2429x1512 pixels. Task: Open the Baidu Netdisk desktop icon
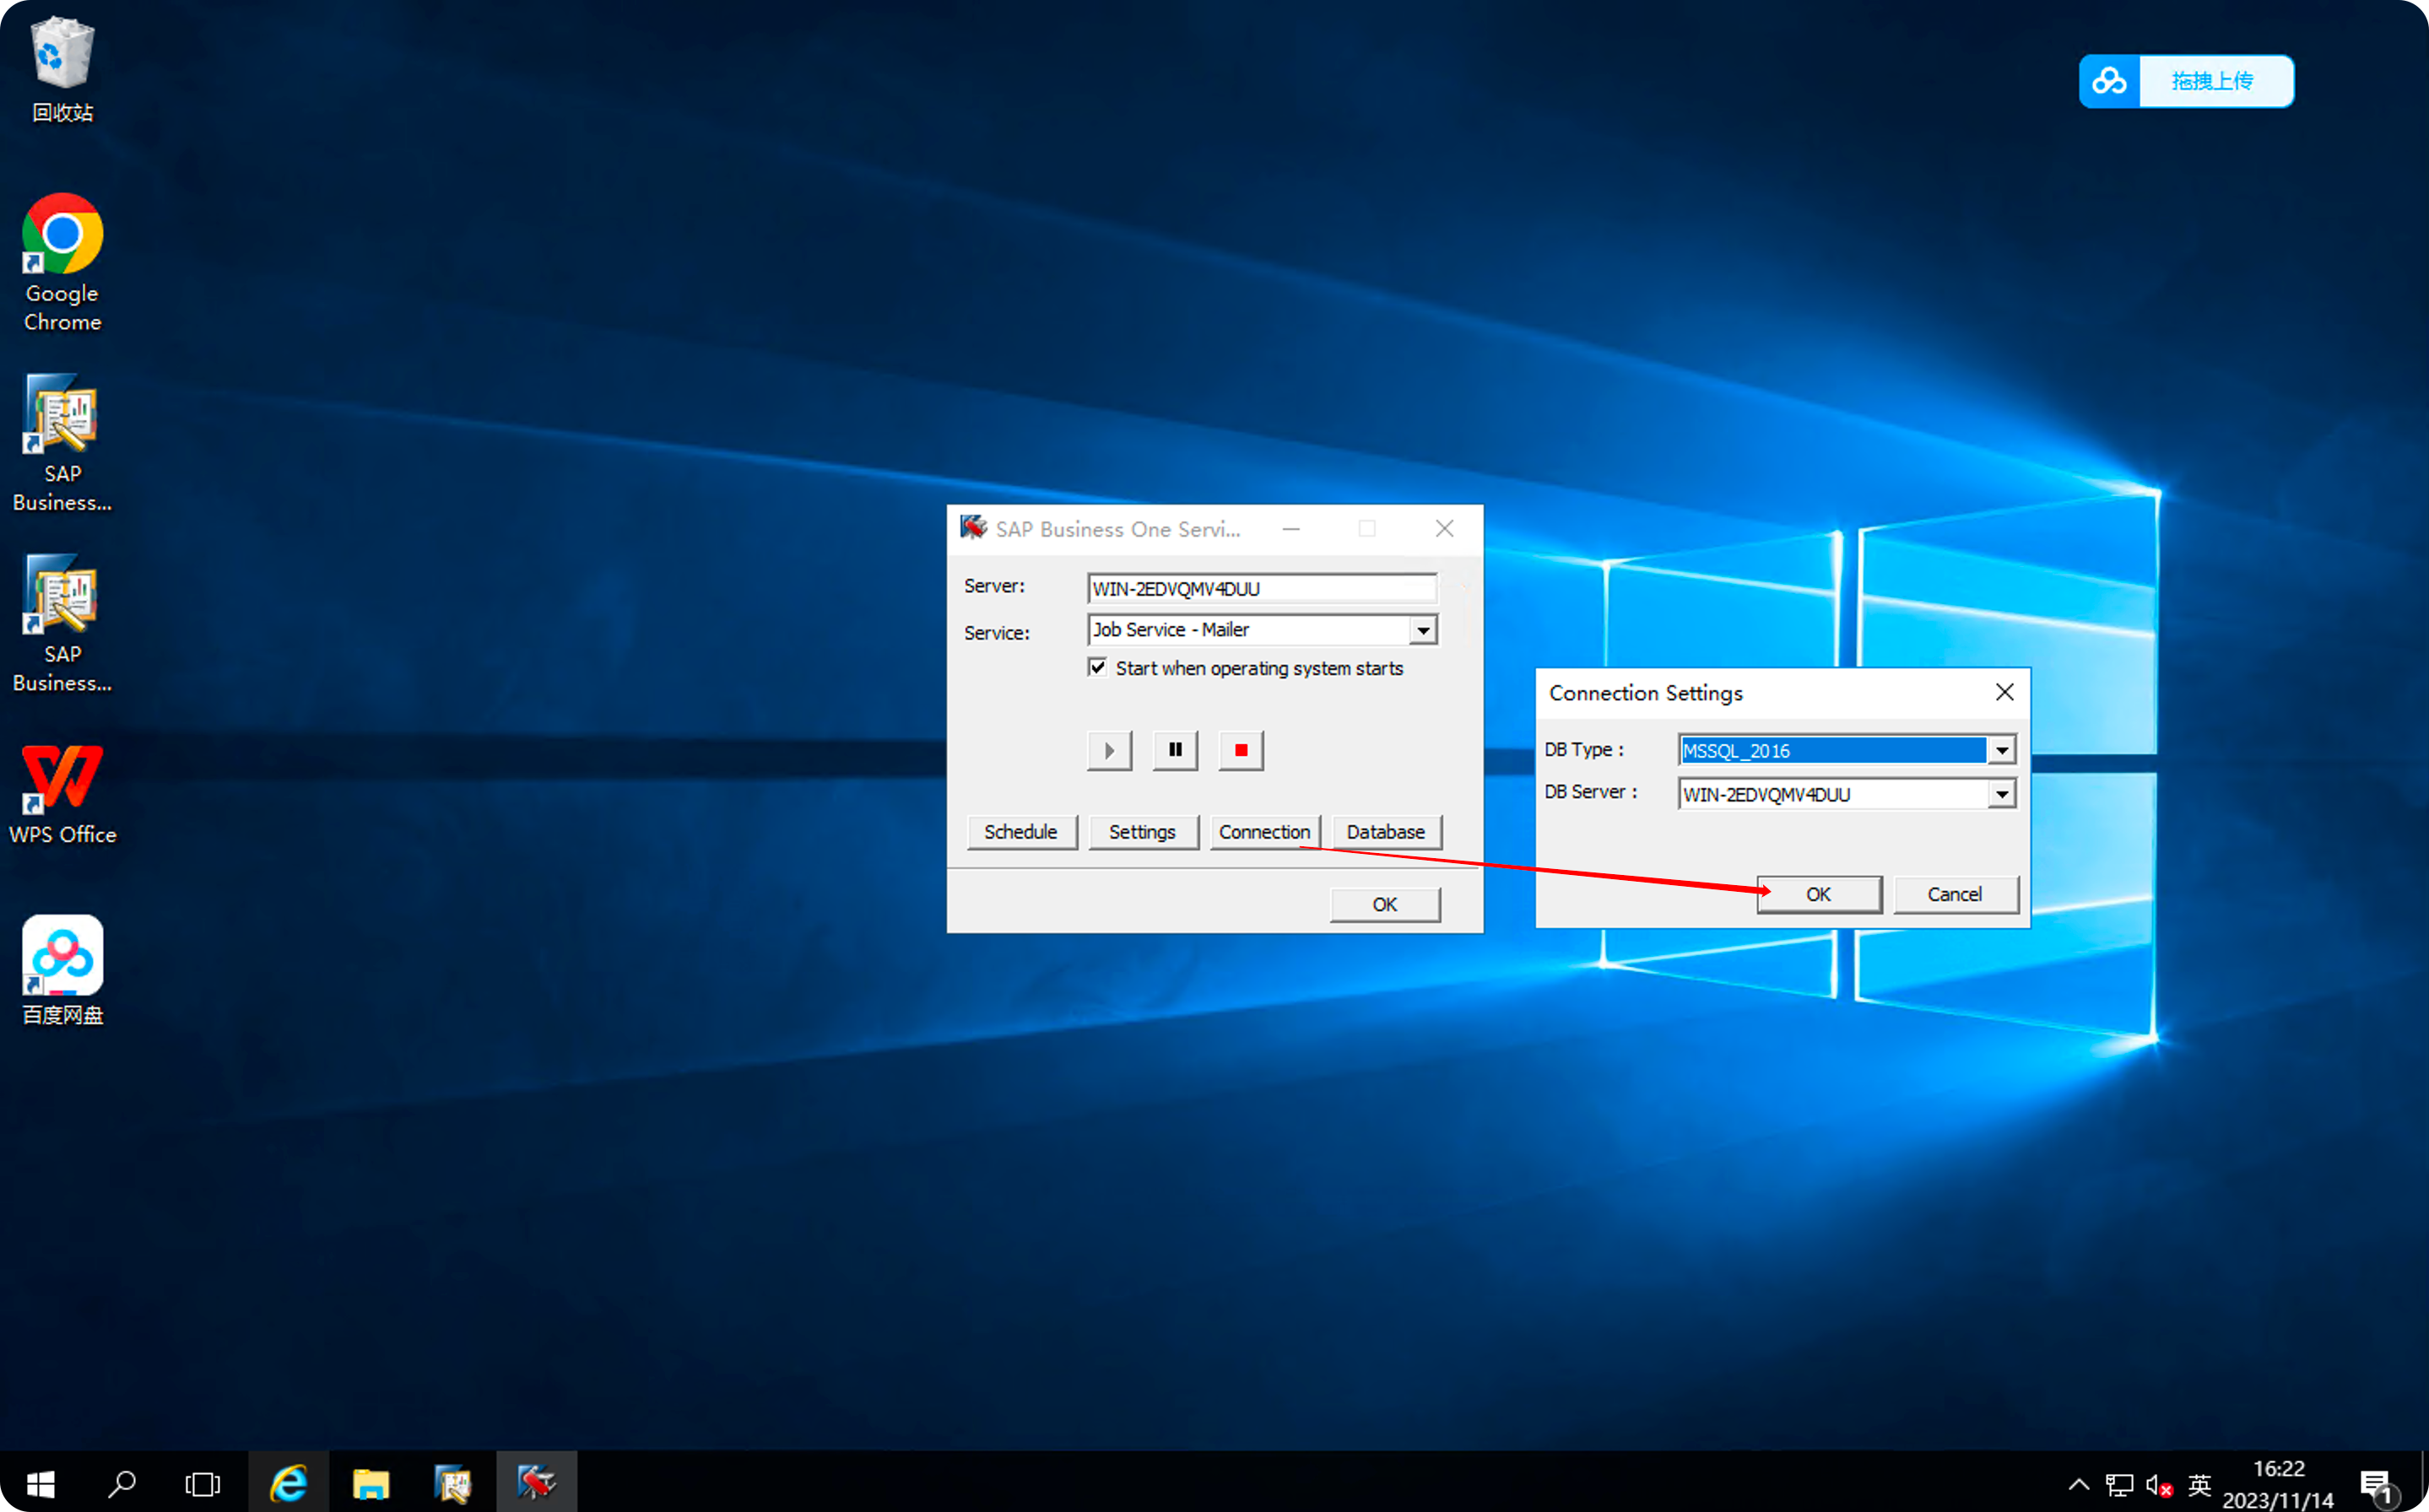[62, 970]
